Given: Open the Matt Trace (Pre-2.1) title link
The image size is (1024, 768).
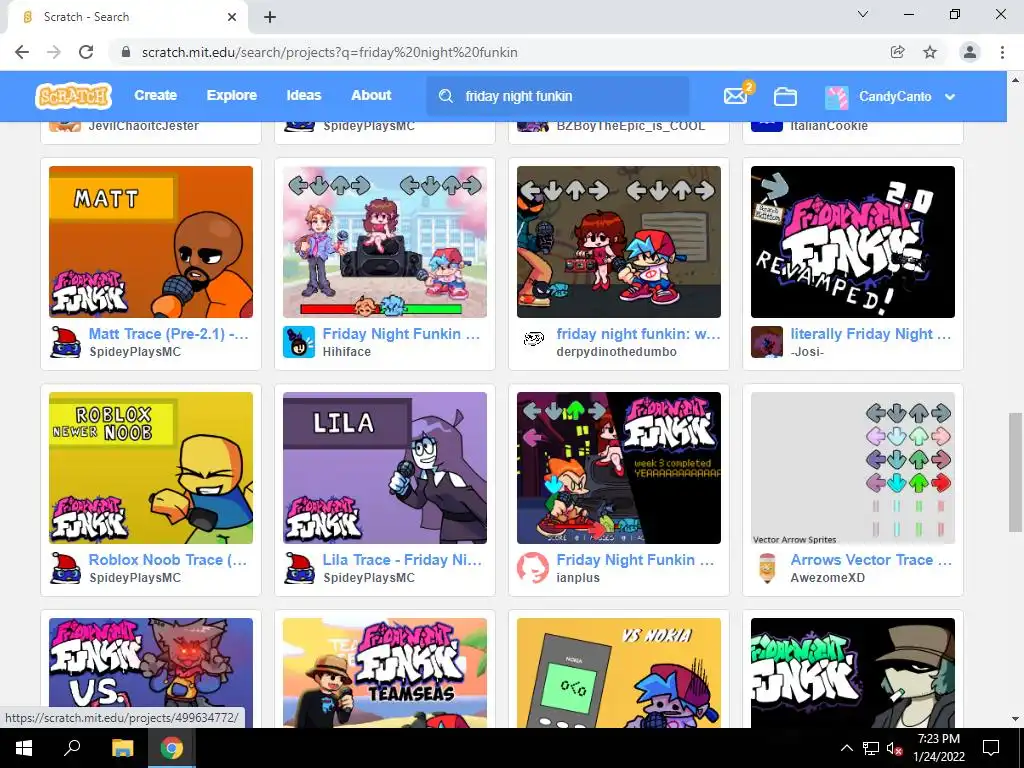Looking at the screenshot, I should coord(168,334).
